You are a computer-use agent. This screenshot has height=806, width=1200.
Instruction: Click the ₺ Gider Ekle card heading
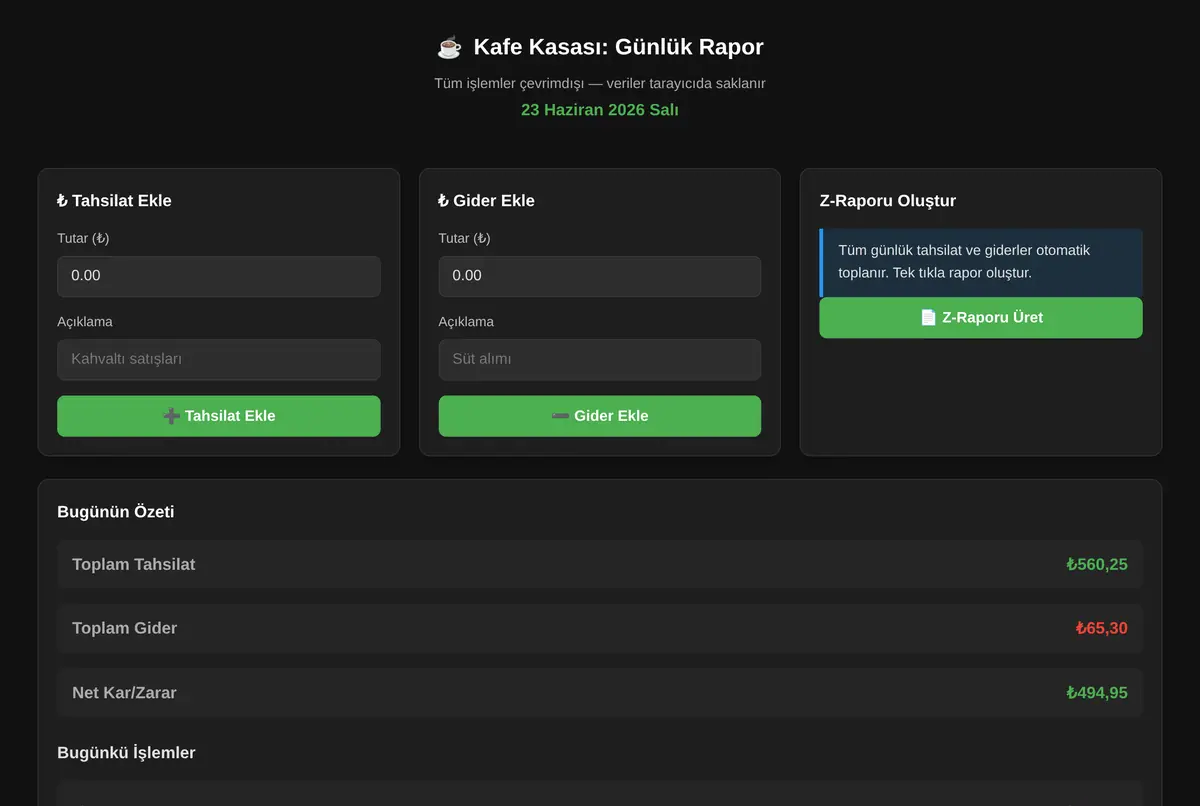(487, 201)
